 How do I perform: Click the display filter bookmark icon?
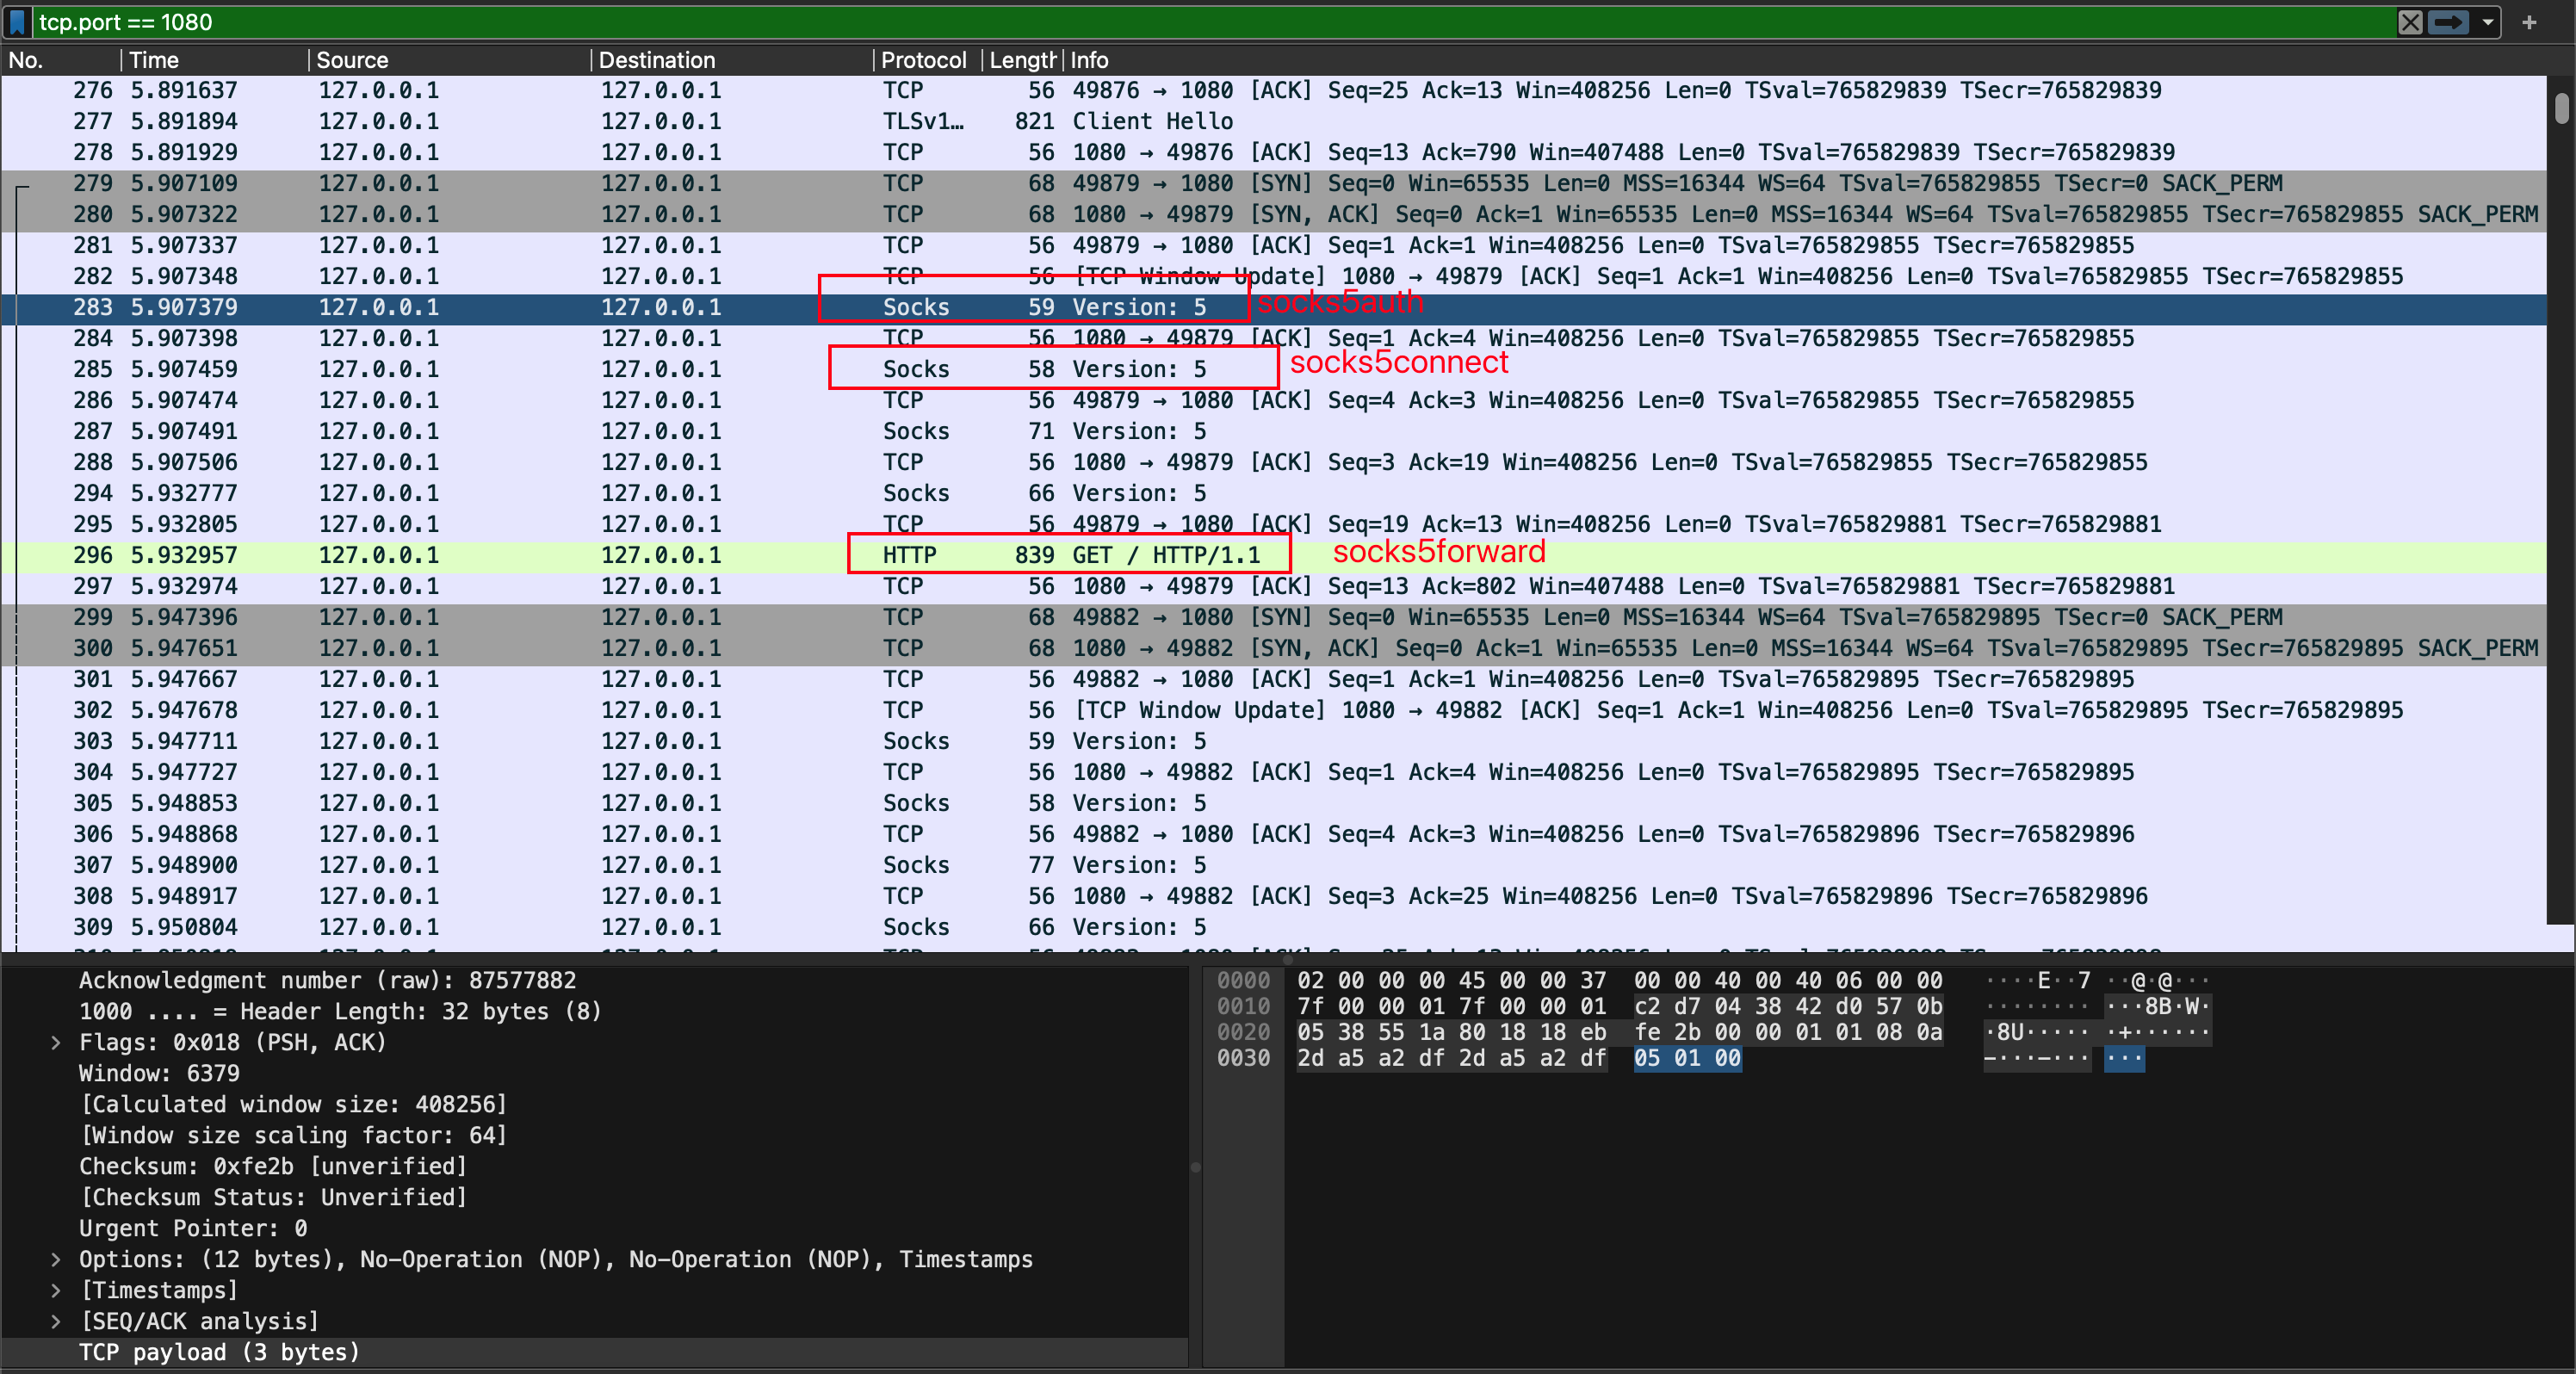click(17, 22)
